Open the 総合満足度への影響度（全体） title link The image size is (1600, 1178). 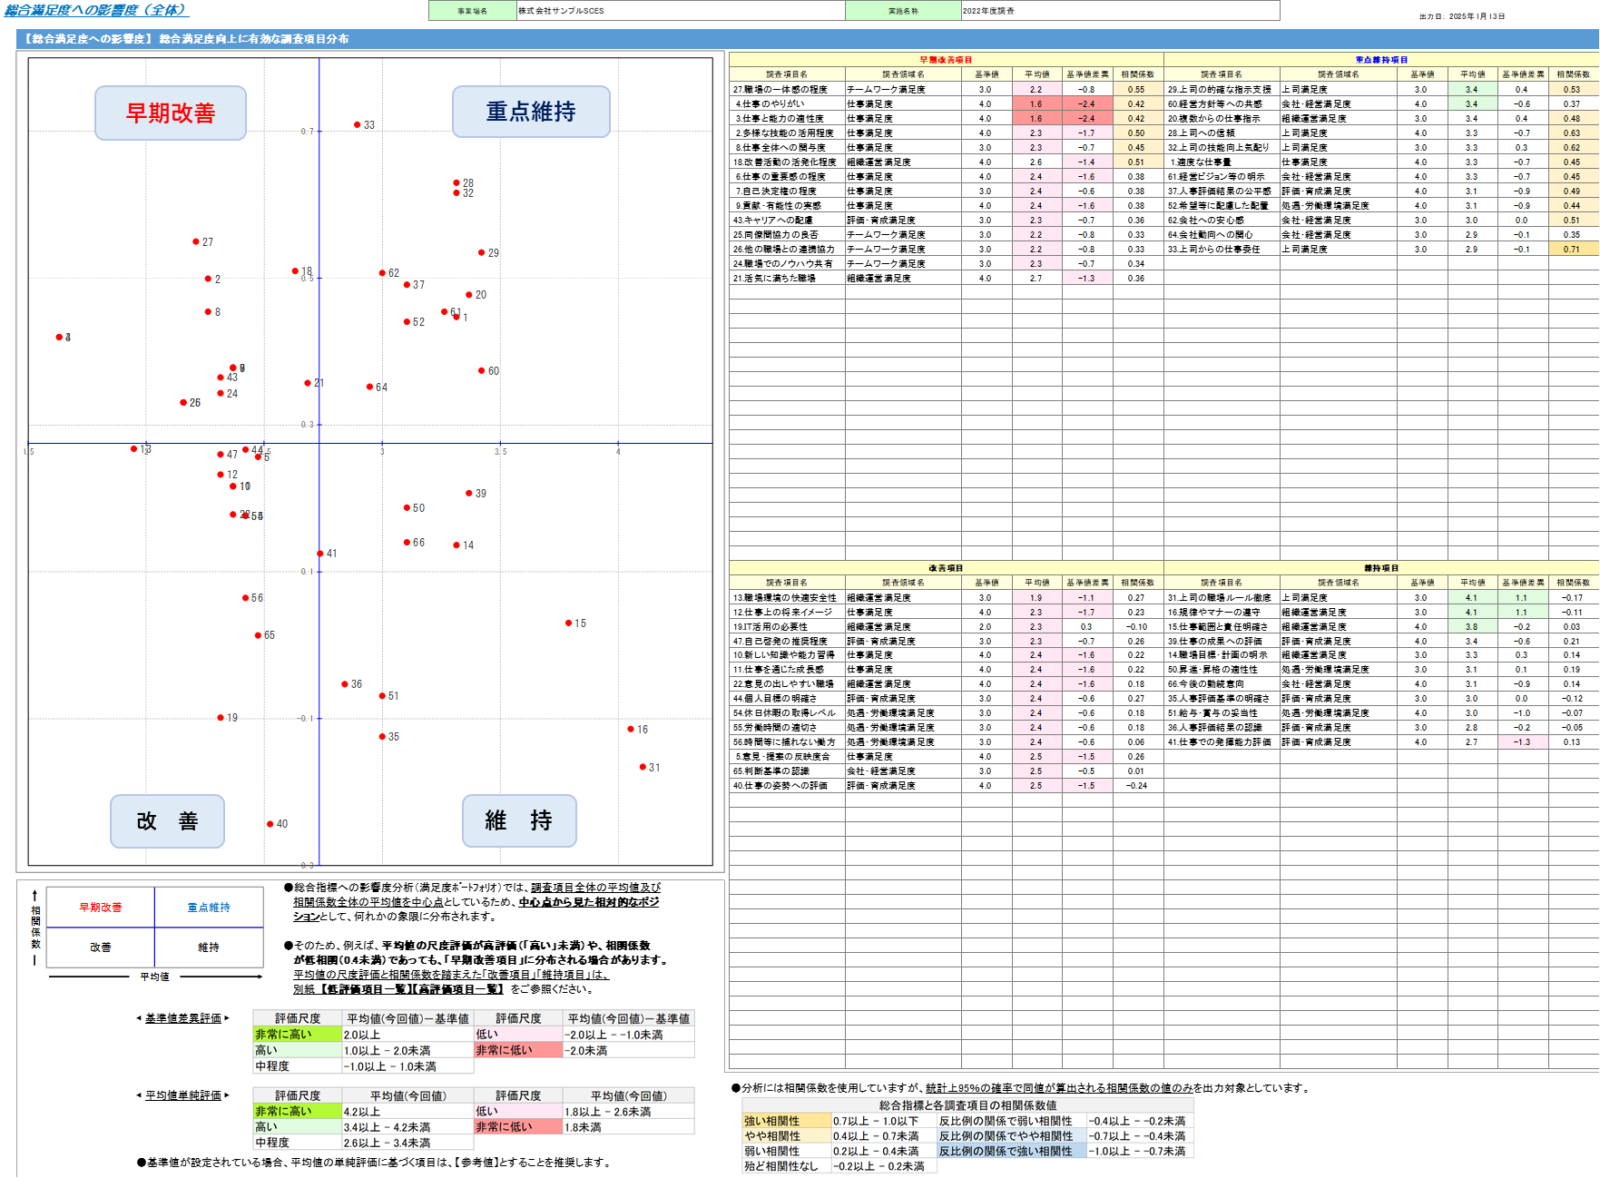click(96, 10)
